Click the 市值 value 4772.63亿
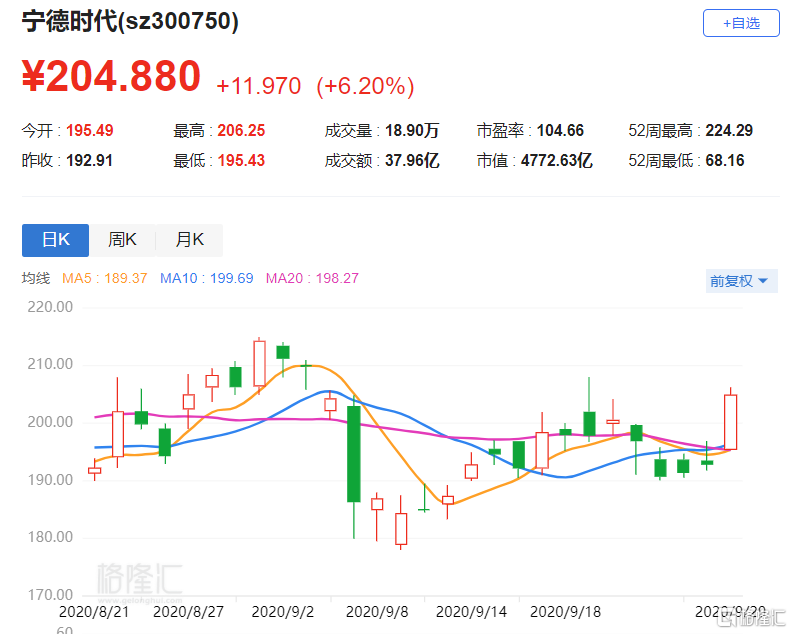 click(x=557, y=161)
